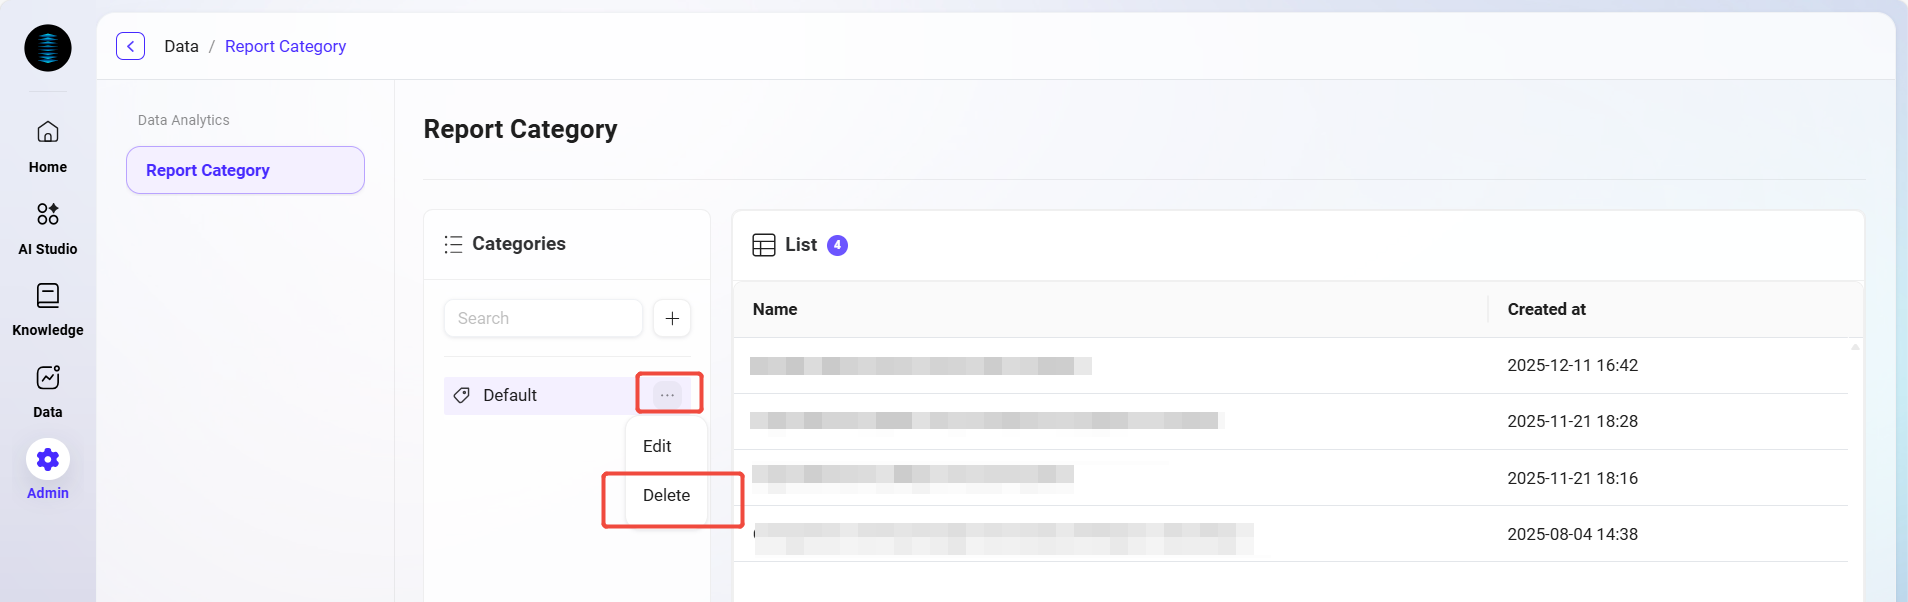Click the back arrow button
Image resolution: width=1908 pixels, height=602 pixels.
click(131, 46)
